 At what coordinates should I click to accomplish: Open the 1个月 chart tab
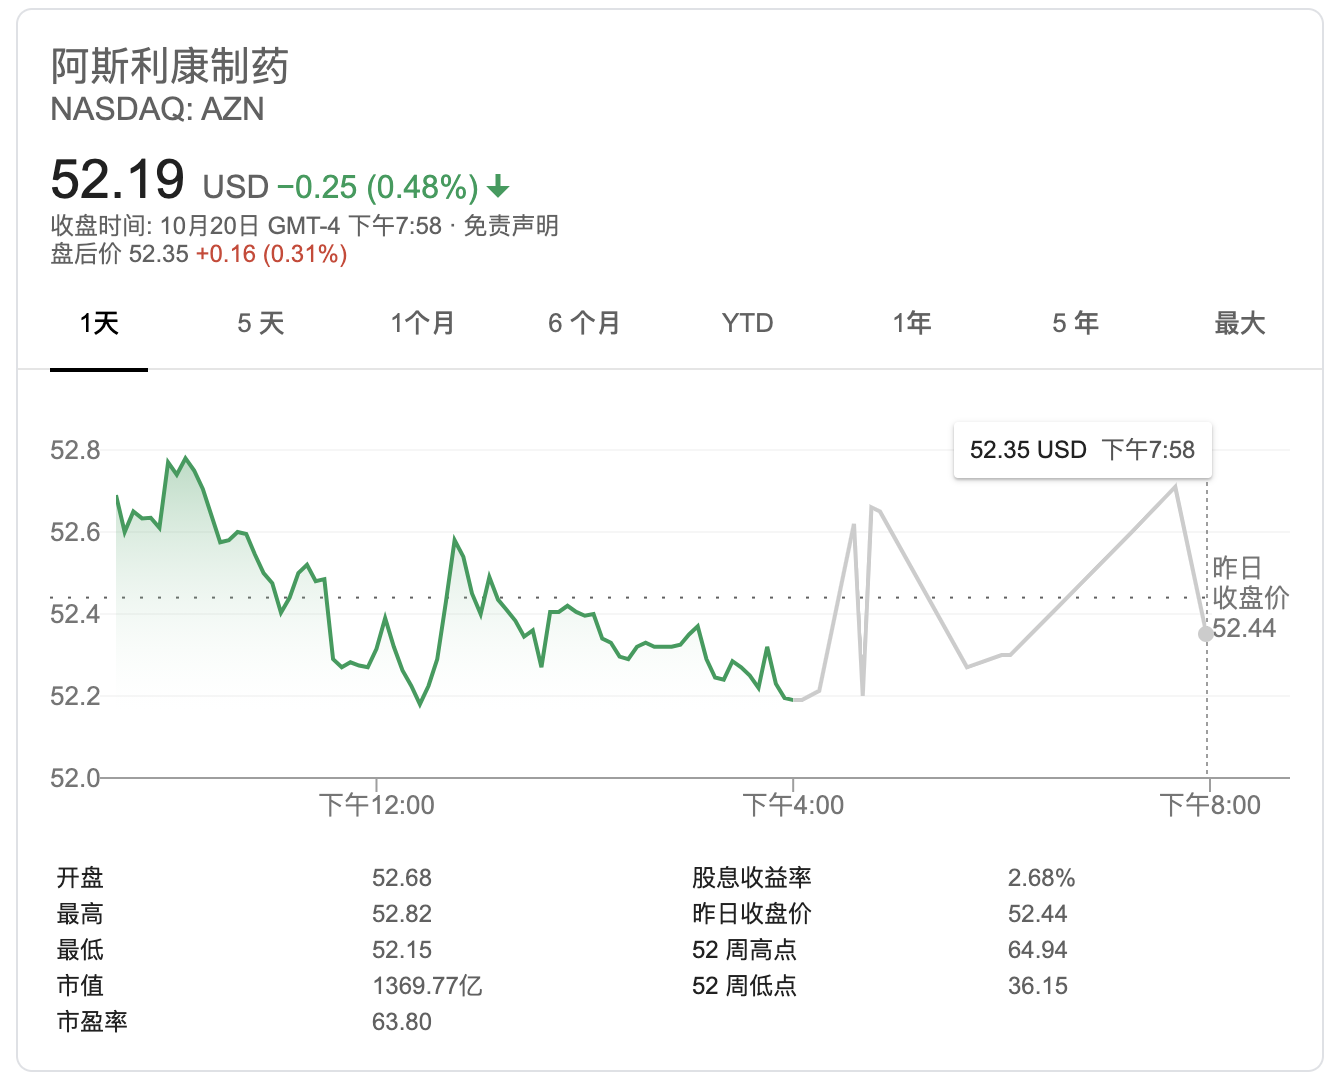click(423, 323)
